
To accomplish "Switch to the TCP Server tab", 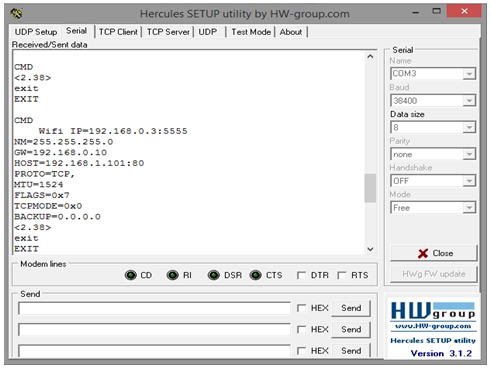I will pos(168,32).
